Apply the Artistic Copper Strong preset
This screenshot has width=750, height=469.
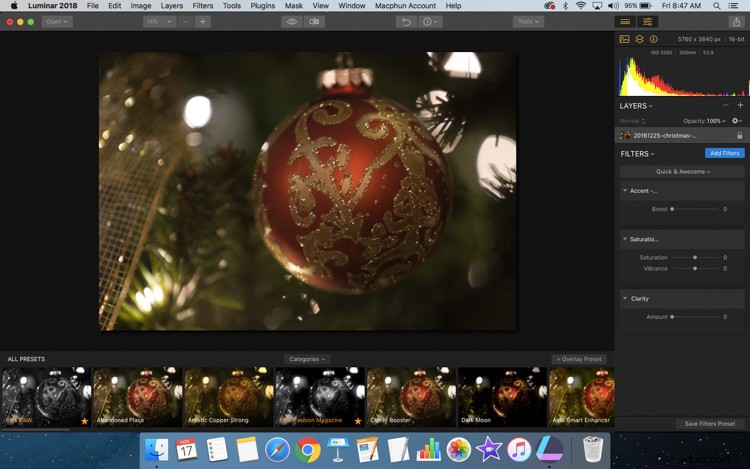point(229,397)
